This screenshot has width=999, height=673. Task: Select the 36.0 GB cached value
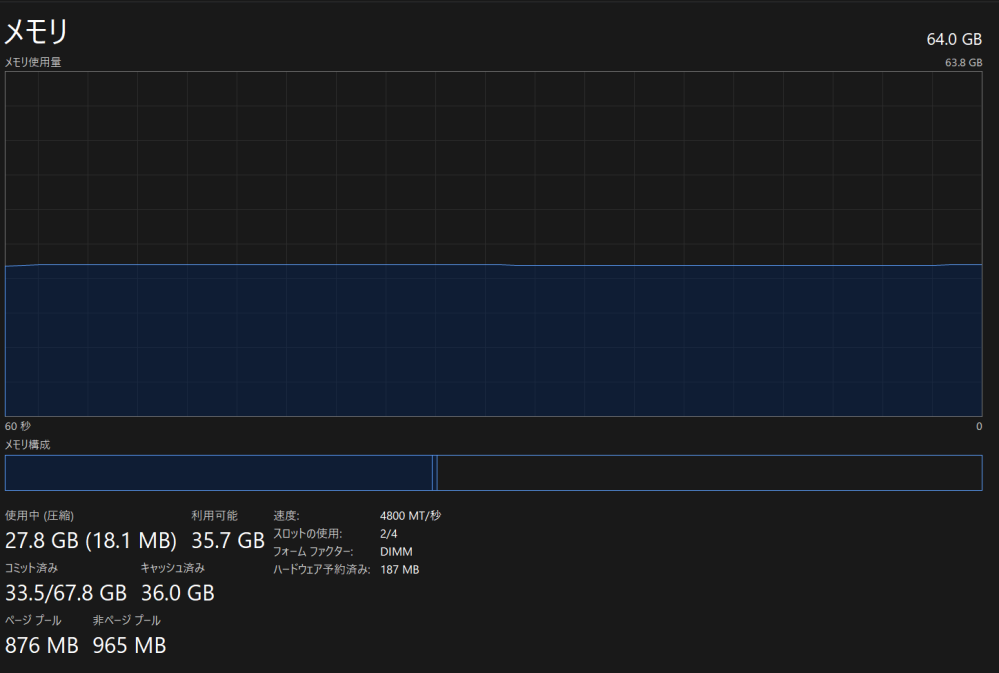[x=178, y=593]
